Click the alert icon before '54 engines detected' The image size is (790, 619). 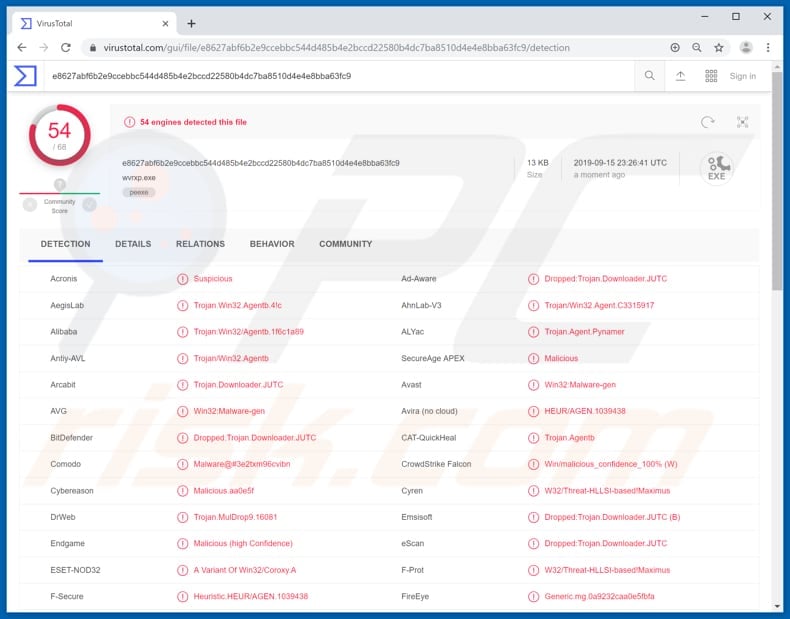[x=129, y=122]
